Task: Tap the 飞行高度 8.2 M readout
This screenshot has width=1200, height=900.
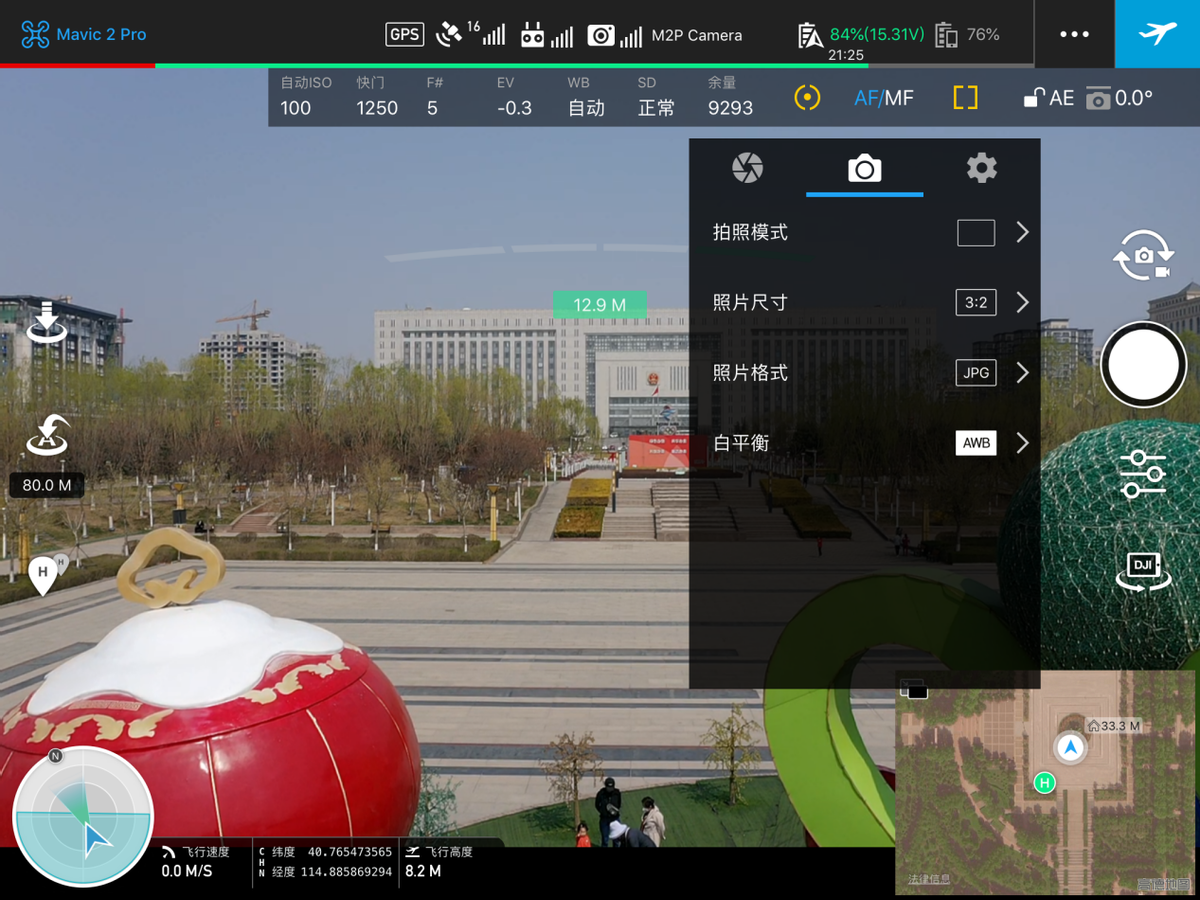Action: 439,862
